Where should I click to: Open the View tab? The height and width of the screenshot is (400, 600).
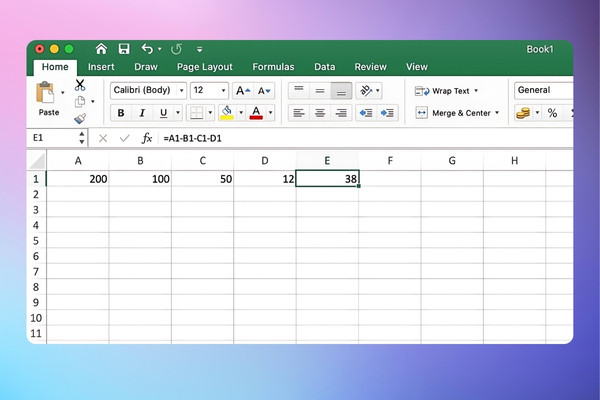417,67
